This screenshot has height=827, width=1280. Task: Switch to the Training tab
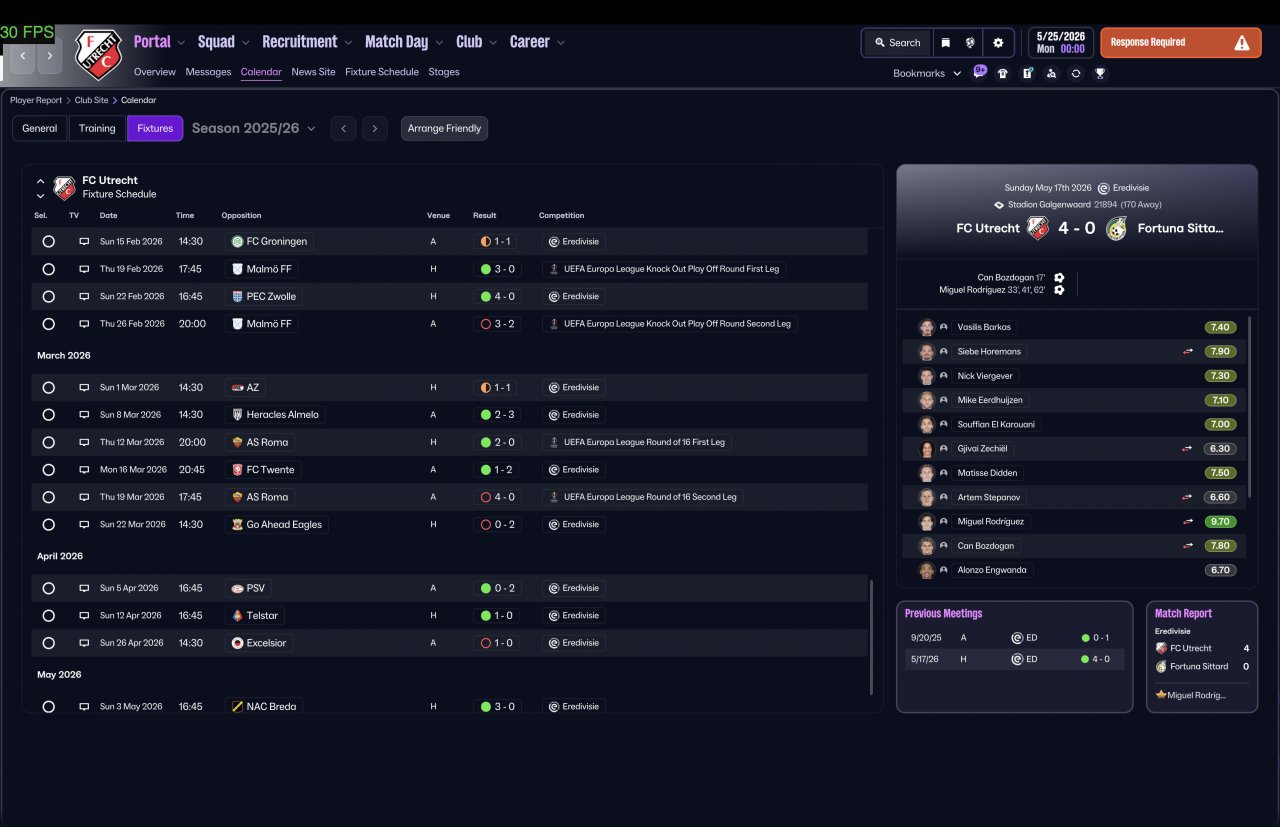[97, 128]
